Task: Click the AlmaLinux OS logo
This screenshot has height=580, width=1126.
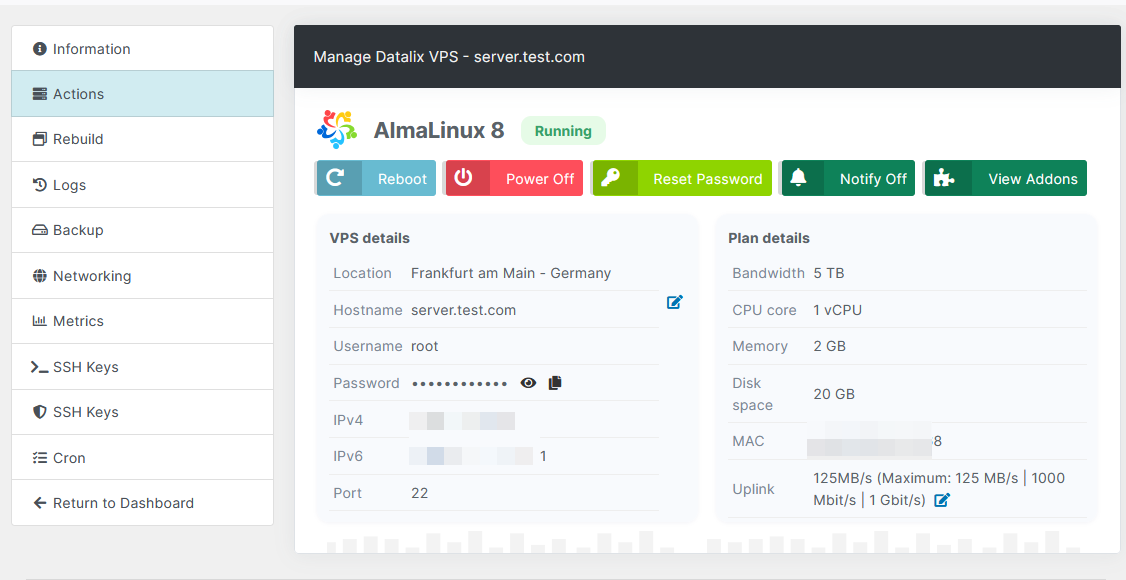Action: click(x=337, y=130)
